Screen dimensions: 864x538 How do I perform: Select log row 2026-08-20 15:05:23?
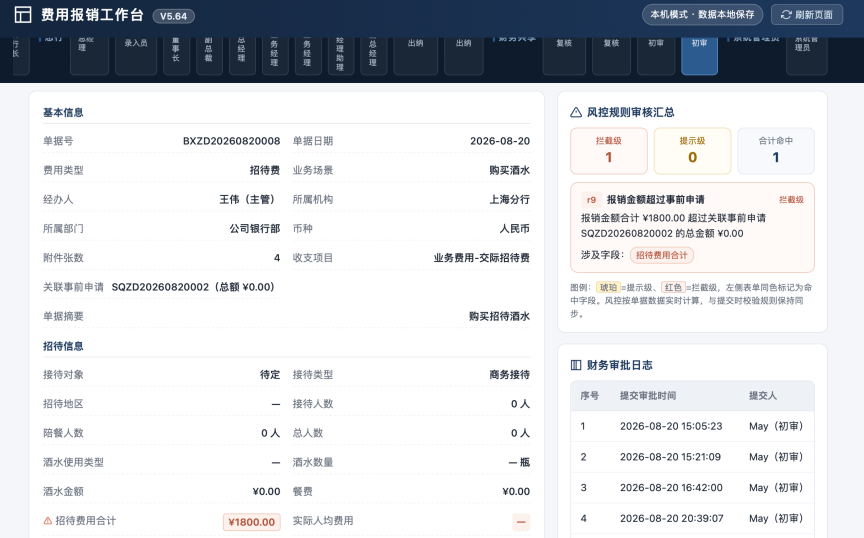pyautogui.click(x=692, y=426)
